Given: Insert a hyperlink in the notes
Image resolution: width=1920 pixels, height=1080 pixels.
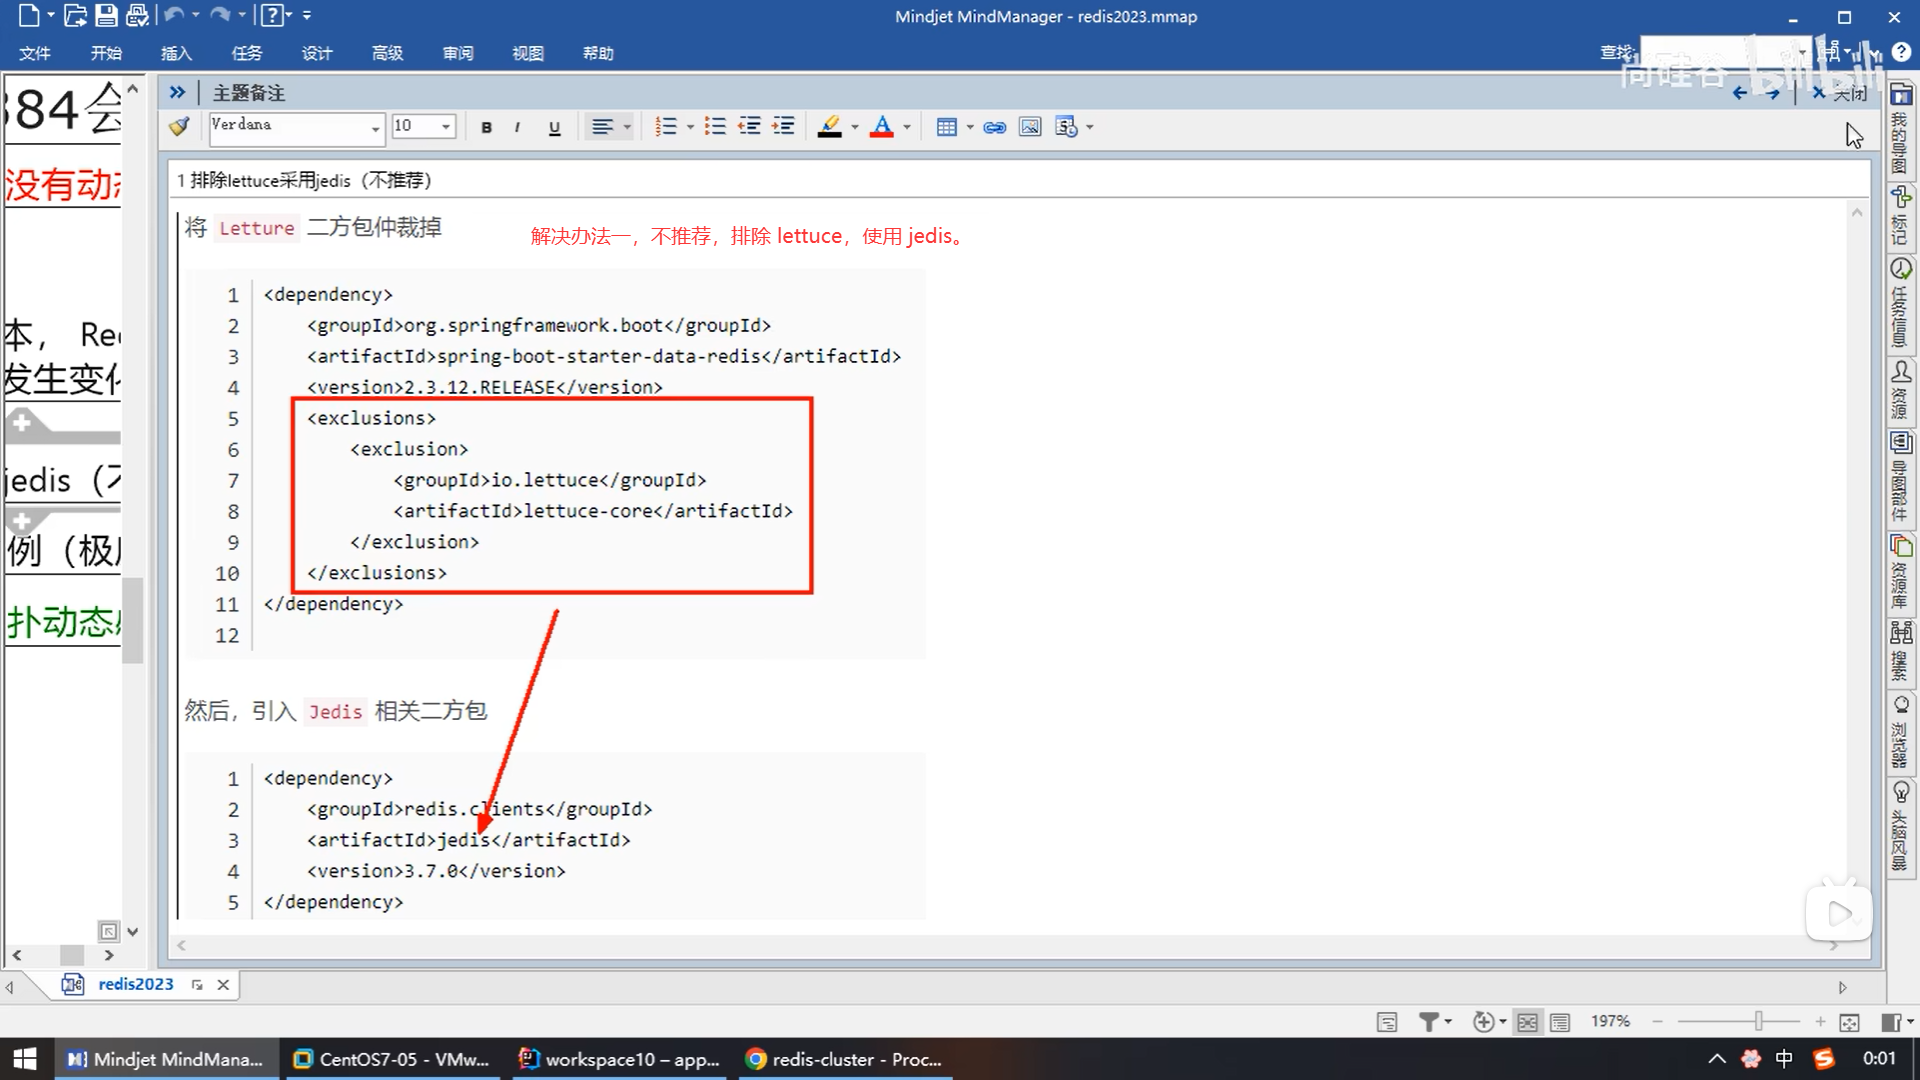Looking at the screenshot, I should pyautogui.click(x=994, y=127).
